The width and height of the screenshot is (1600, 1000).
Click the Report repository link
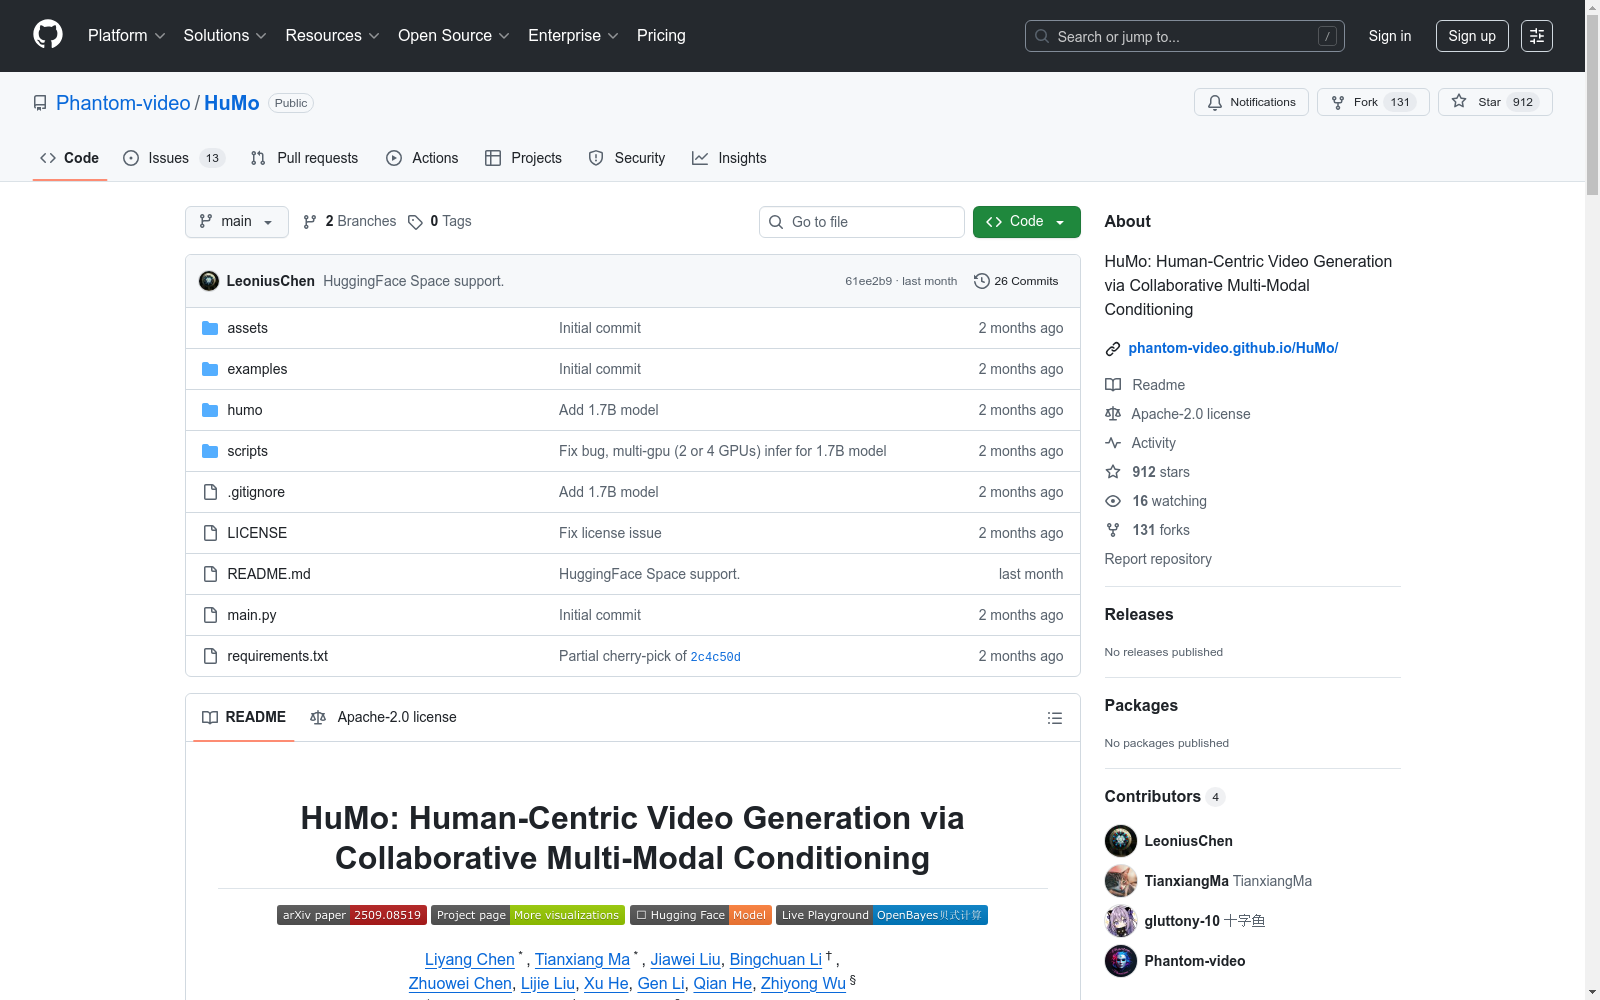[x=1158, y=559]
